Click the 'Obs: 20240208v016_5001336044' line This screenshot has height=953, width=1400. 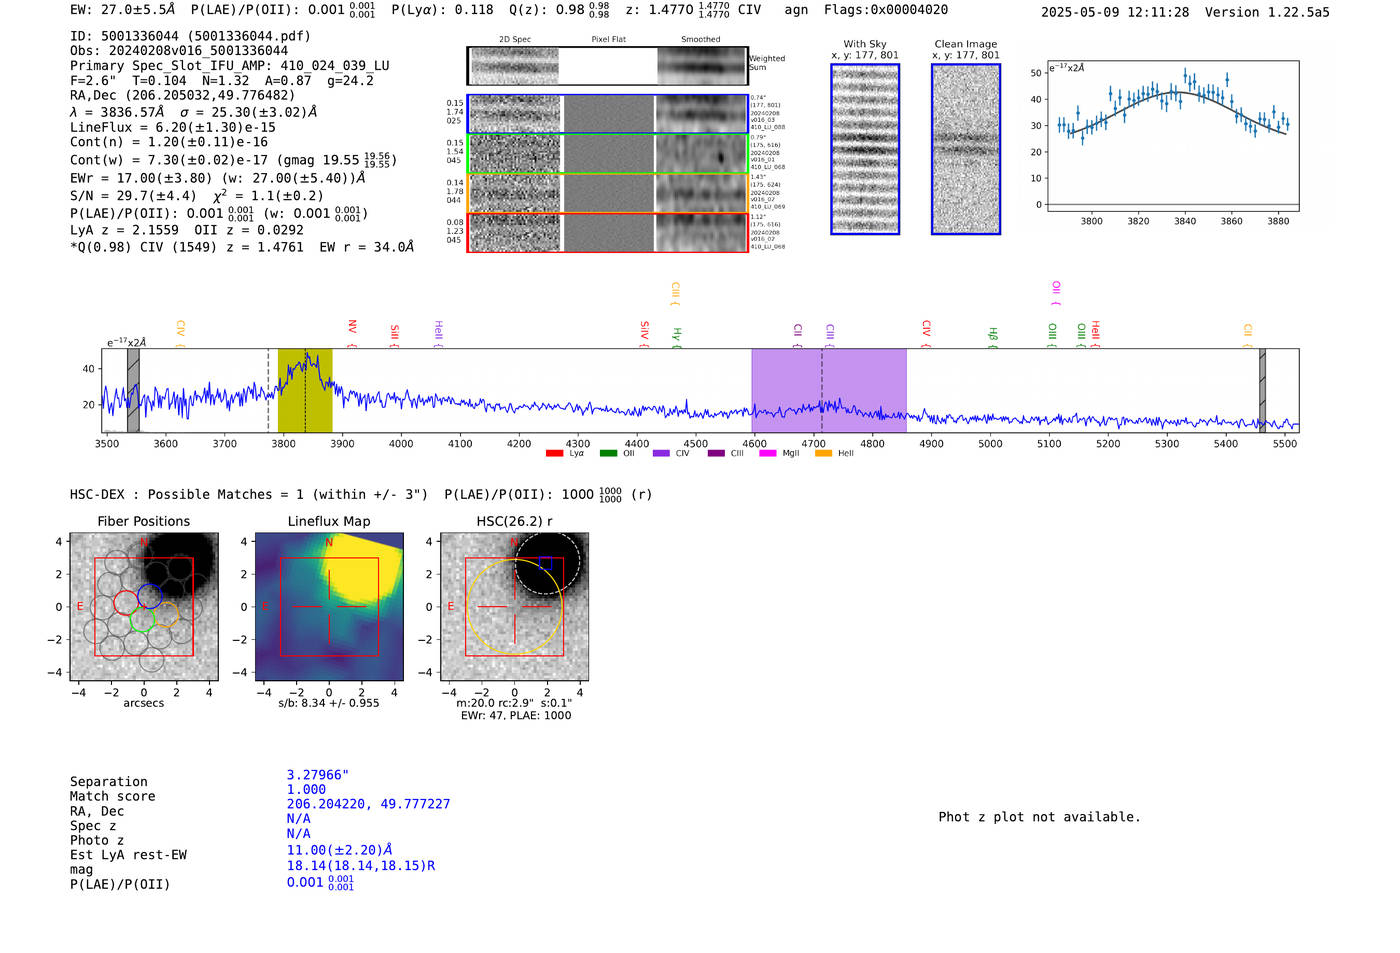(179, 51)
